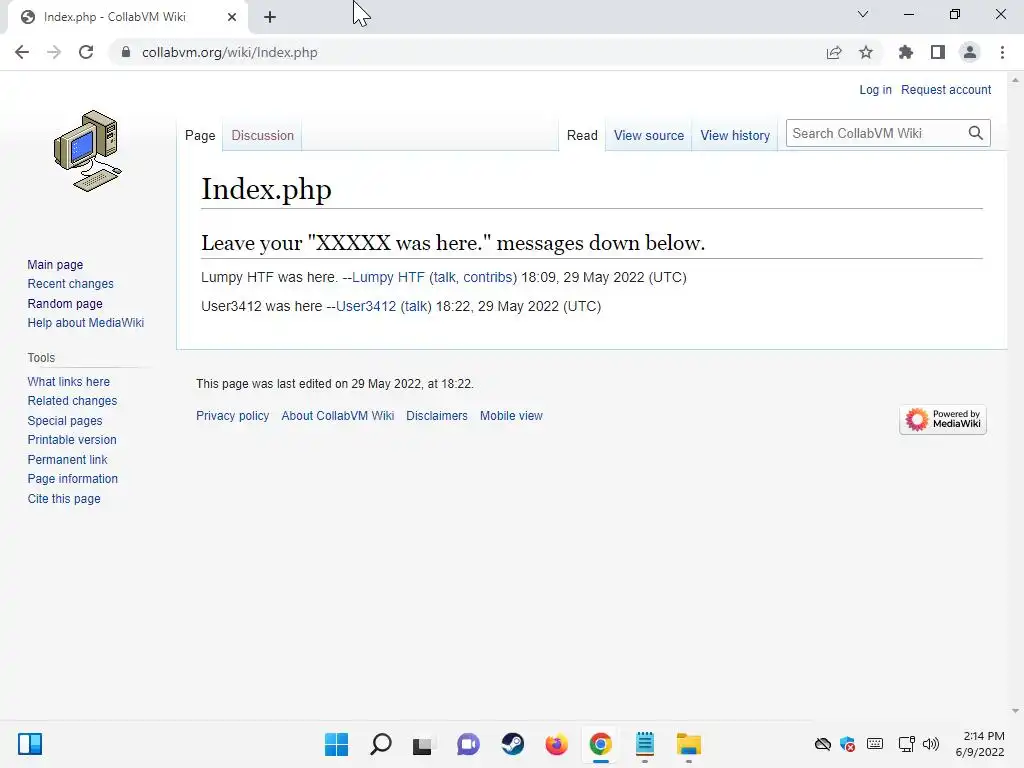Image resolution: width=1024 pixels, height=768 pixels.
Task: Switch to the Discussion tab
Action: click(x=263, y=135)
